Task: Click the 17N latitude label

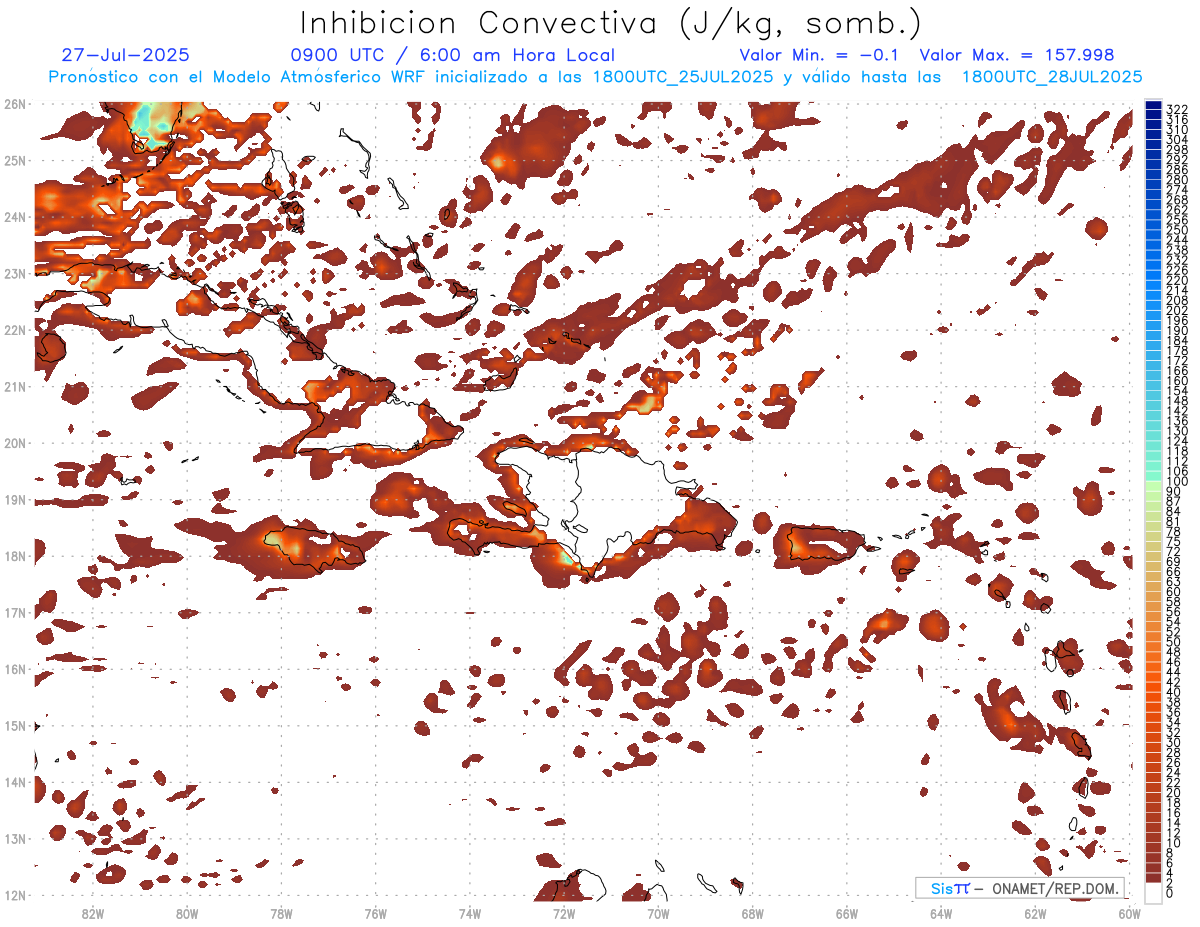Action: coord(15,612)
